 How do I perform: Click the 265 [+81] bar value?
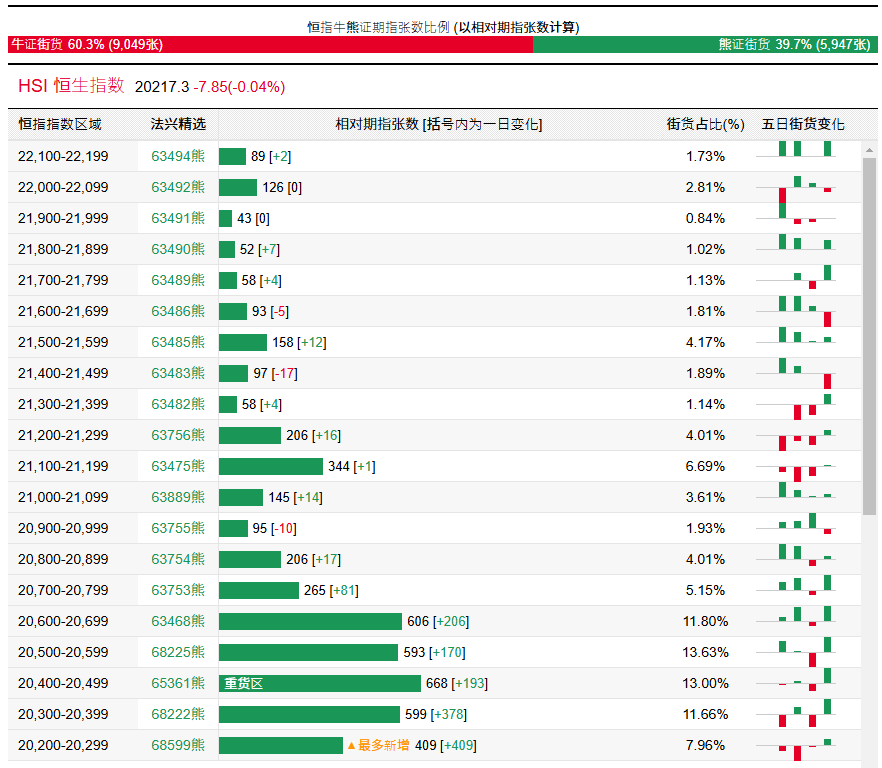pos(331,590)
